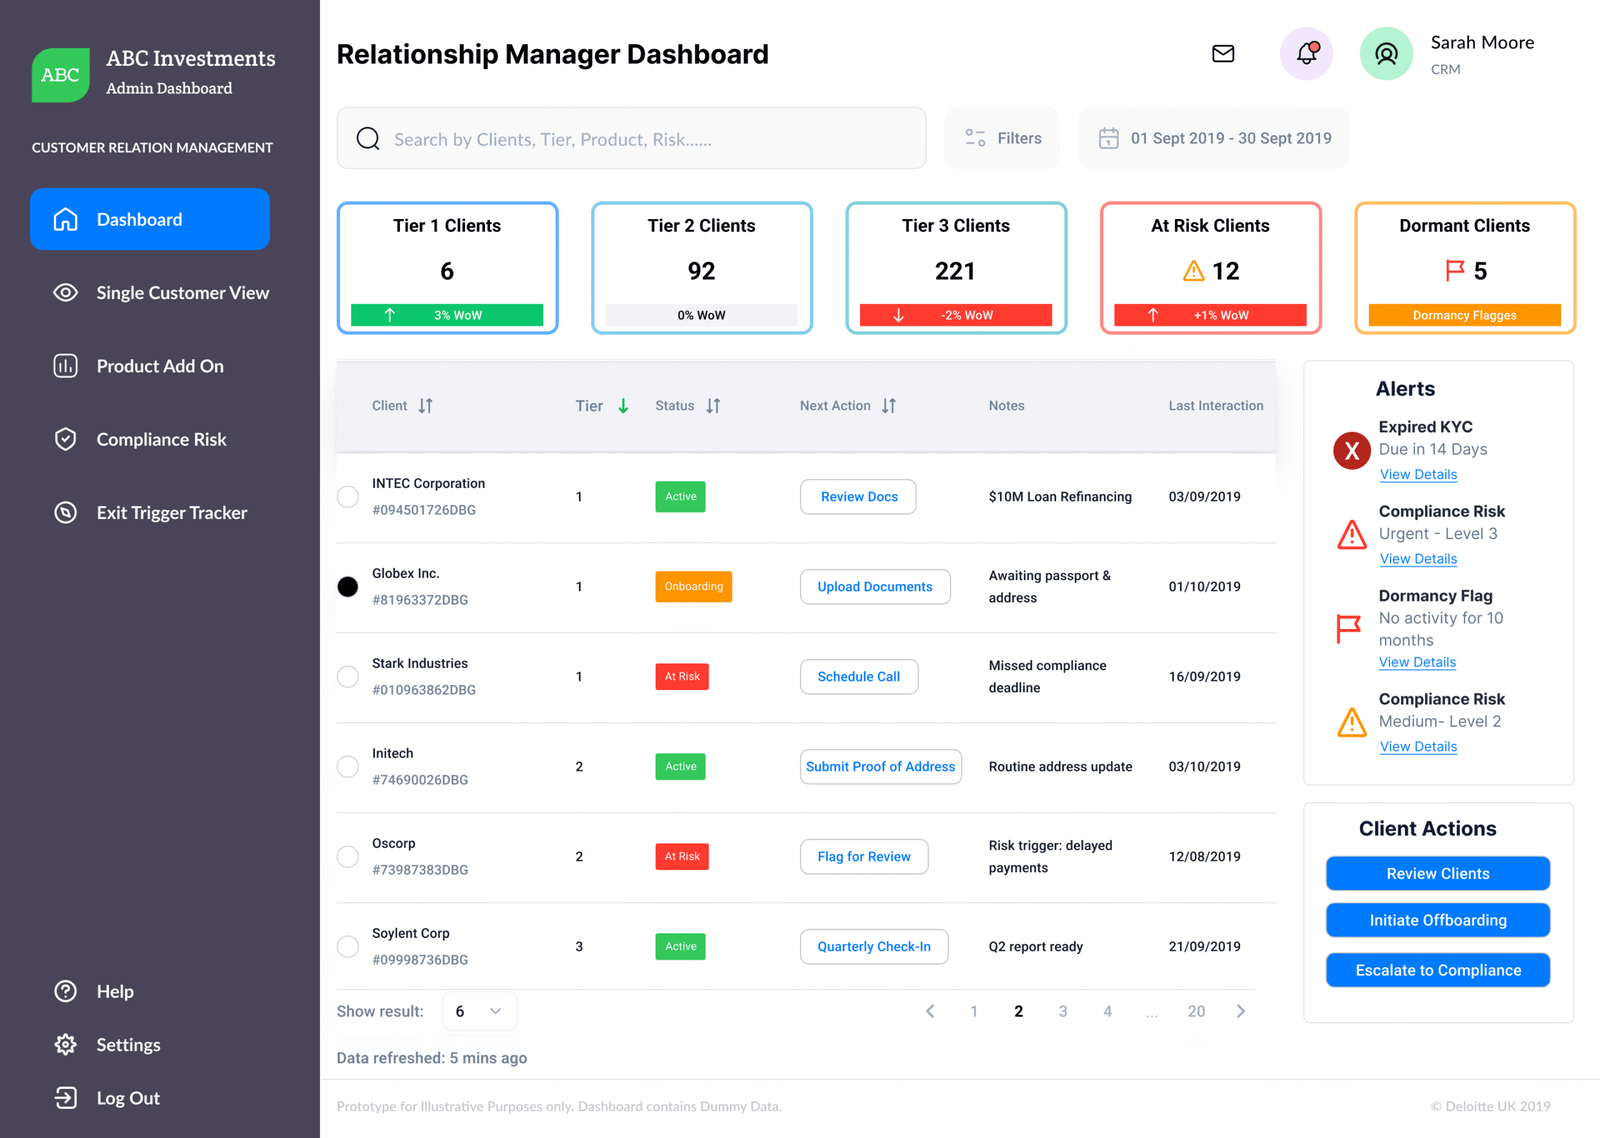Image resolution: width=1600 pixels, height=1138 pixels.
Task: Click the notification bell icon
Action: coord(1306,54)
